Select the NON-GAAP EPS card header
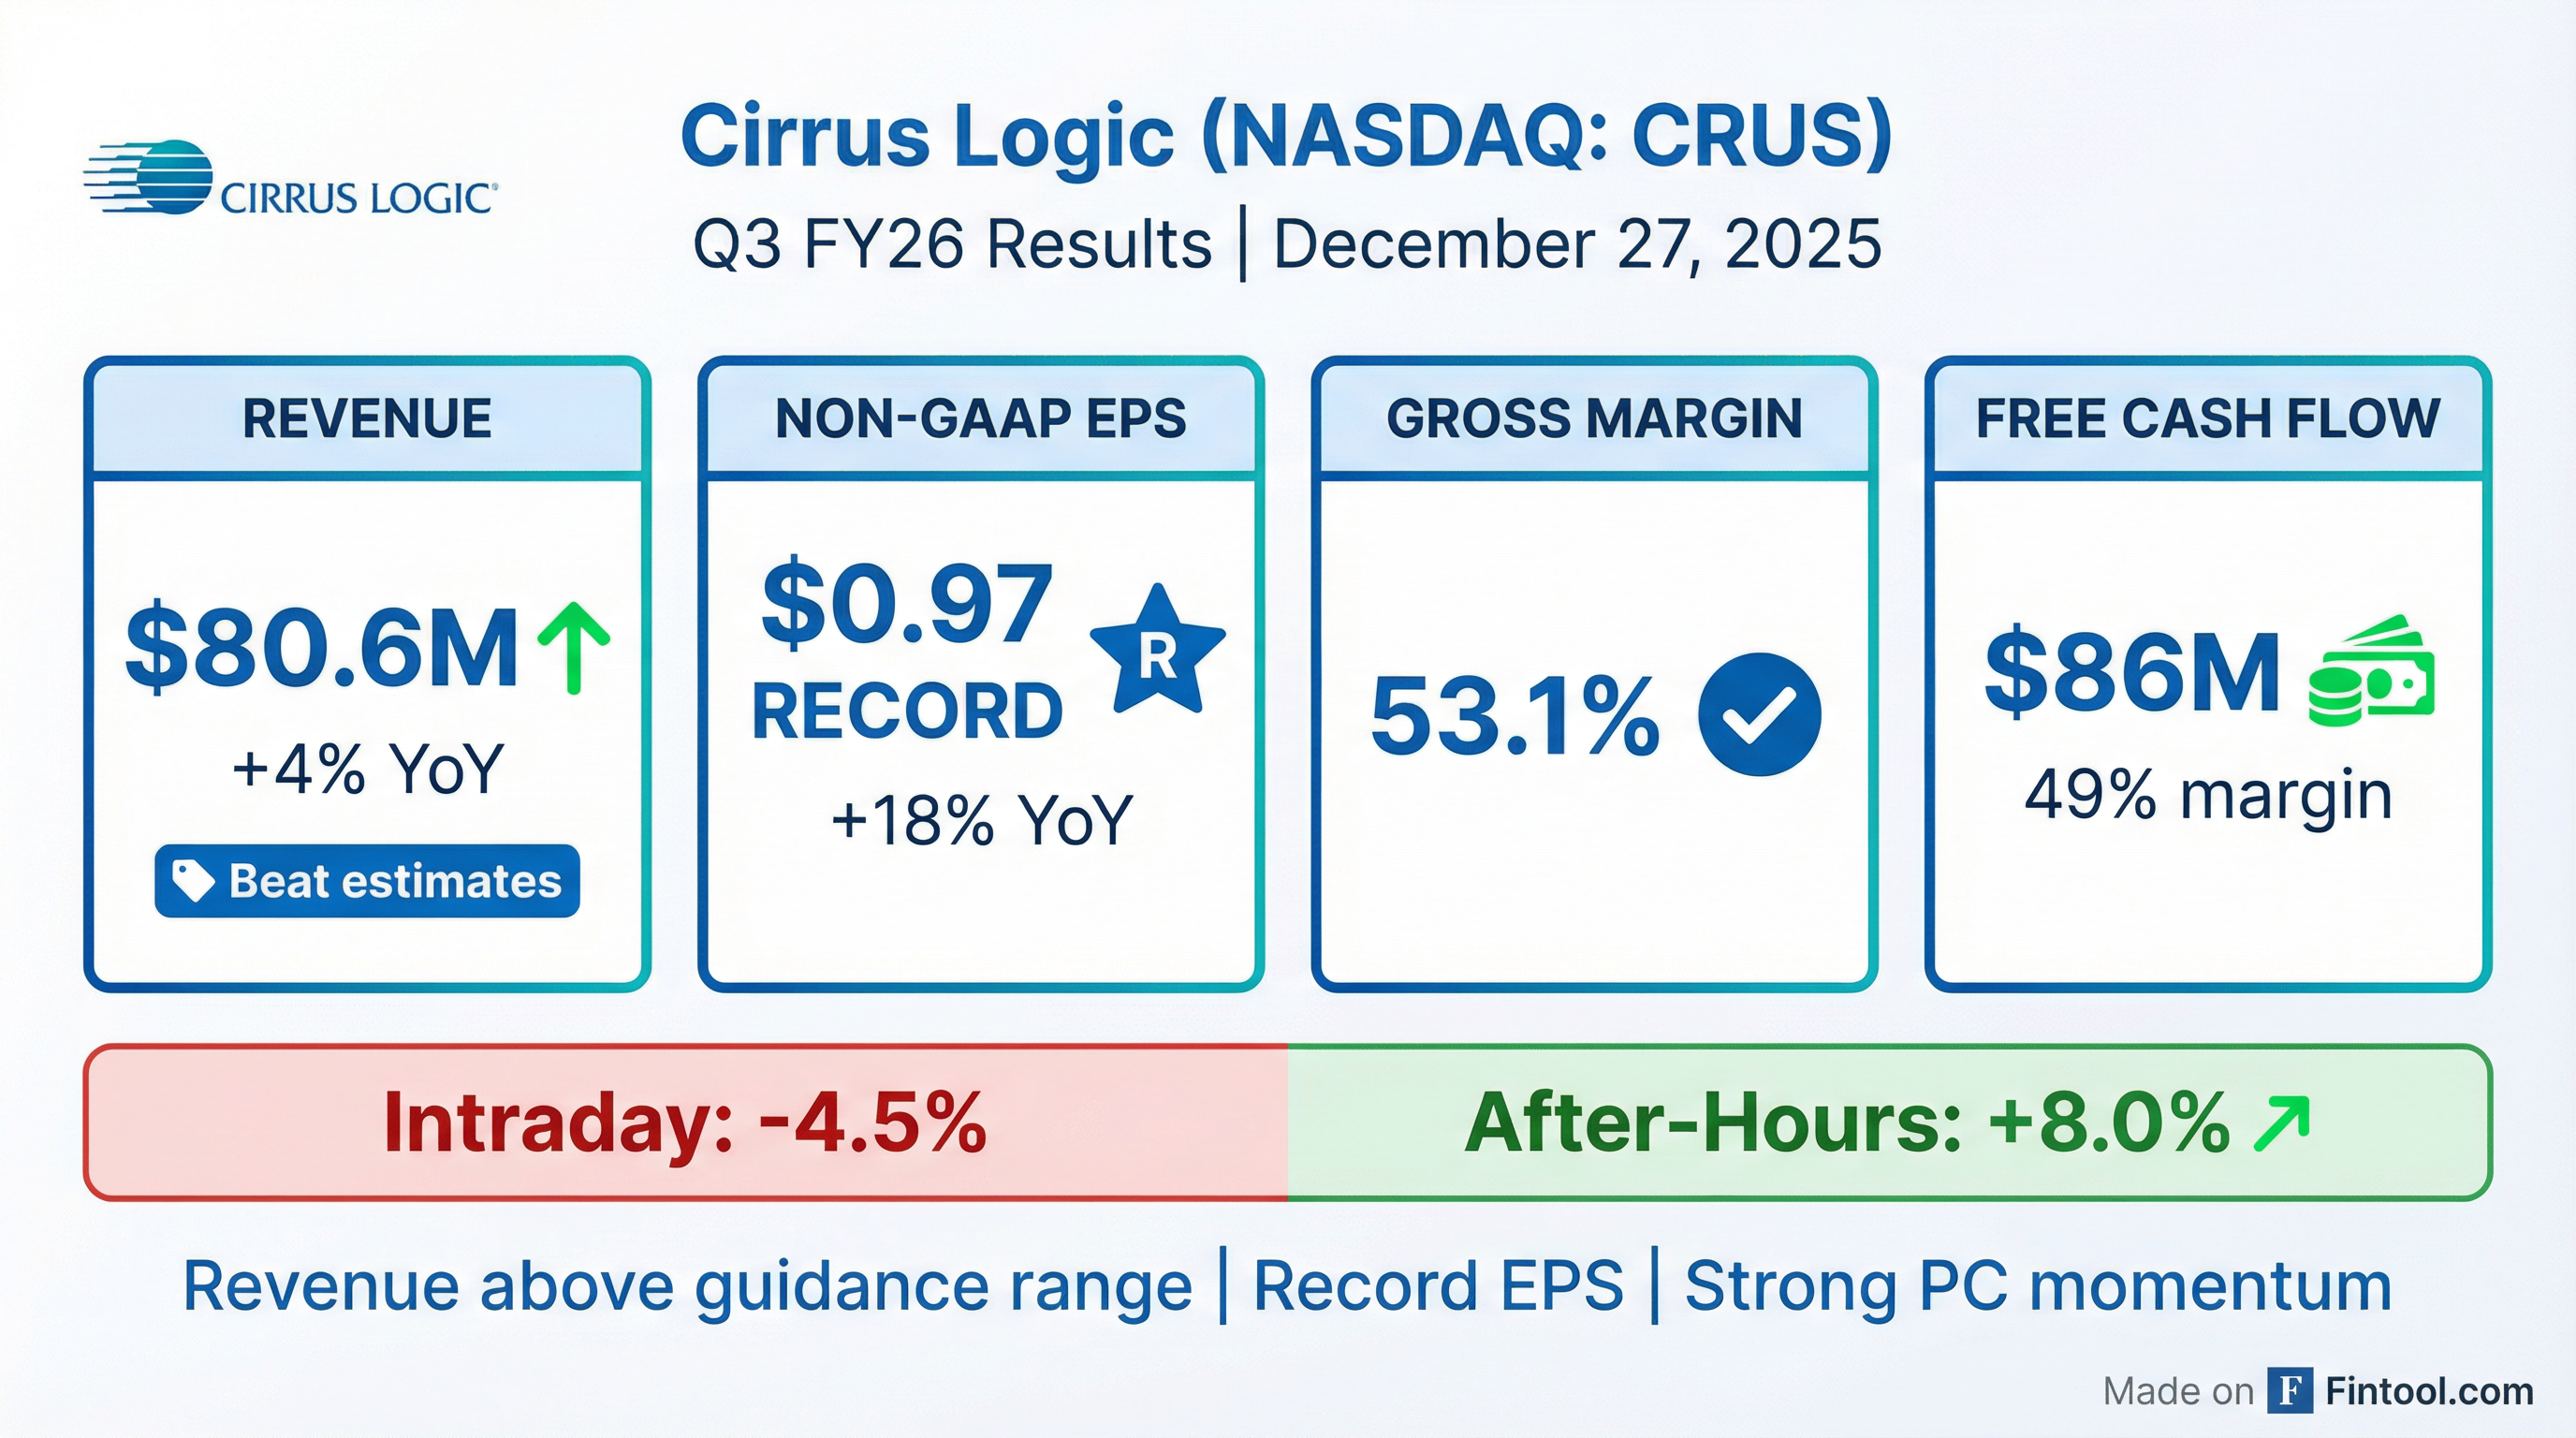Screen dimensions: 2576x1438 (x=980, y=418)
